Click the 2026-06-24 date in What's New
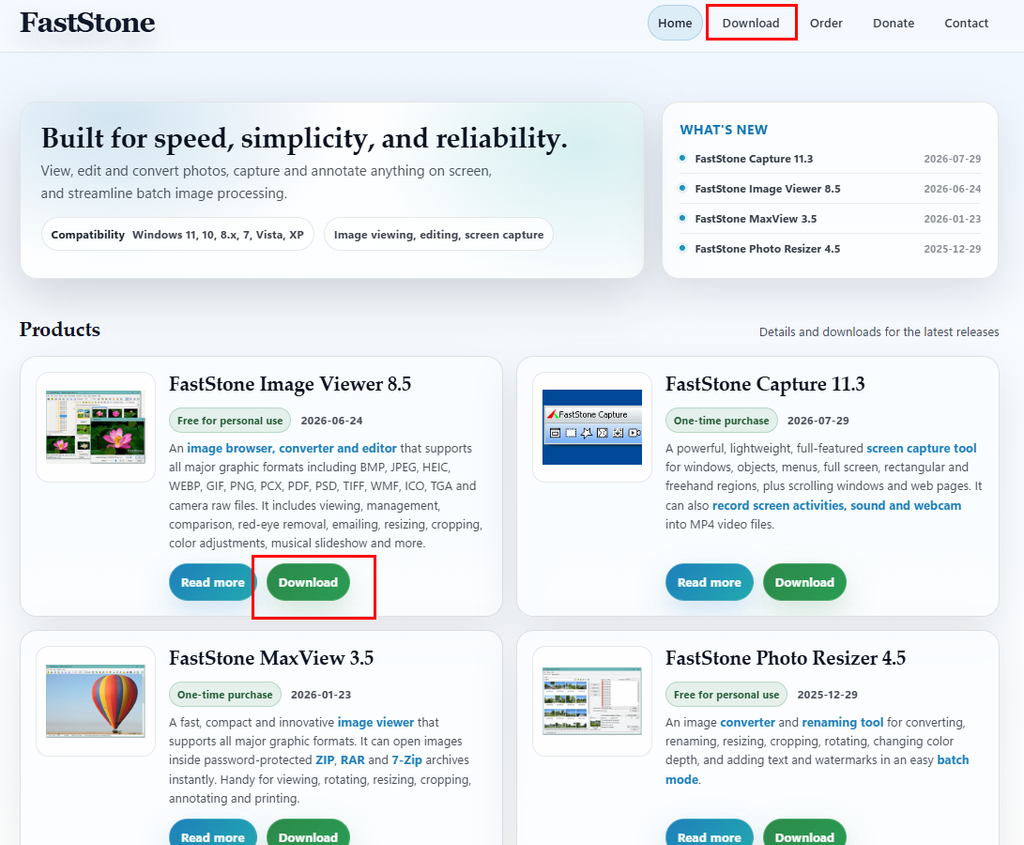The image size is (1024, 845). click(x=952, y=189)
